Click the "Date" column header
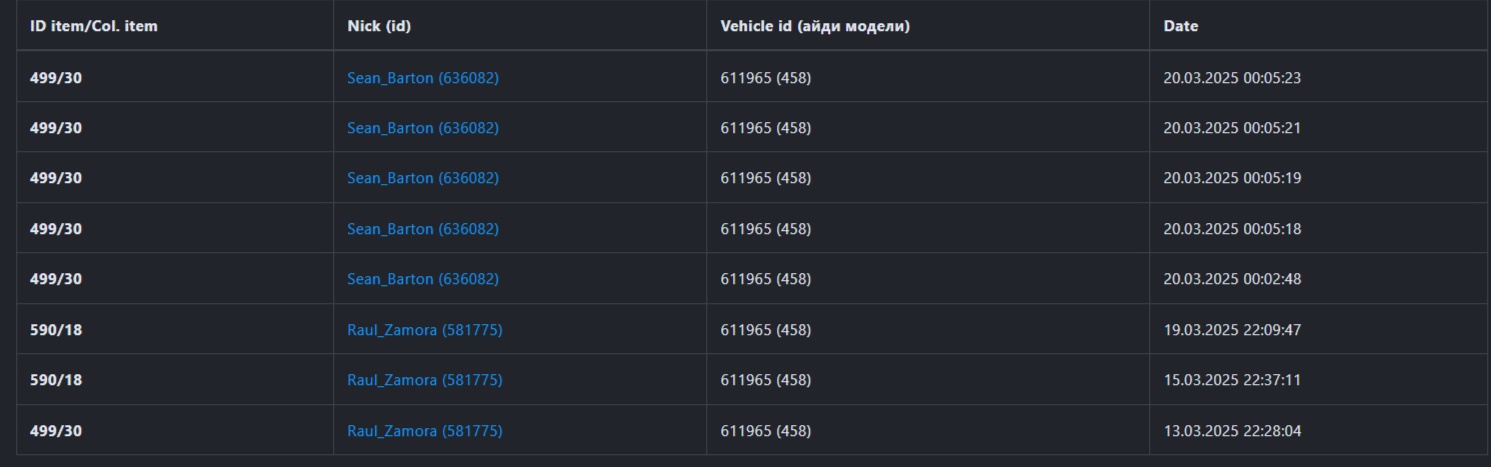 point(1180,26)
